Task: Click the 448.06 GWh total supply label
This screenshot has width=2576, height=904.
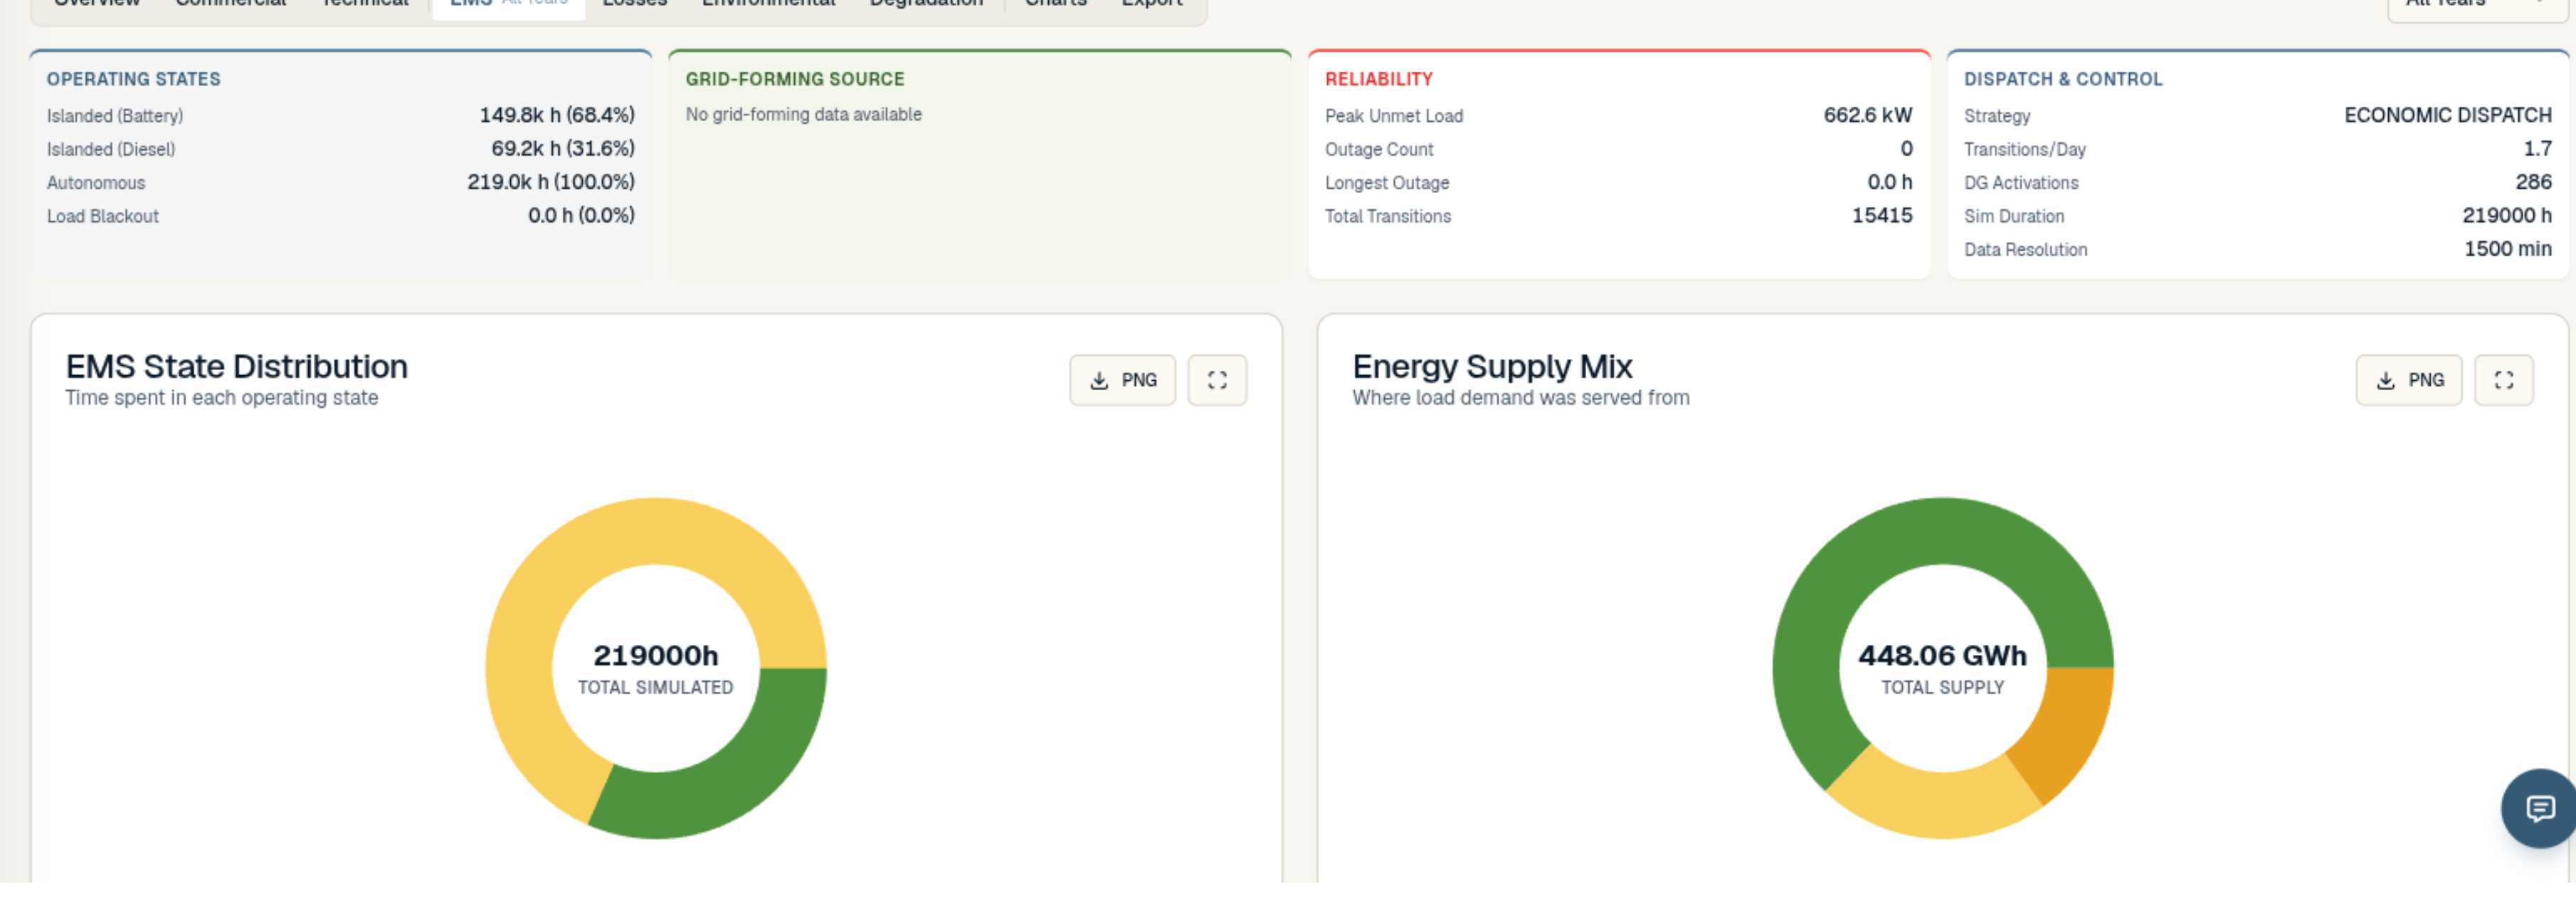Action: click(1942, 656)
